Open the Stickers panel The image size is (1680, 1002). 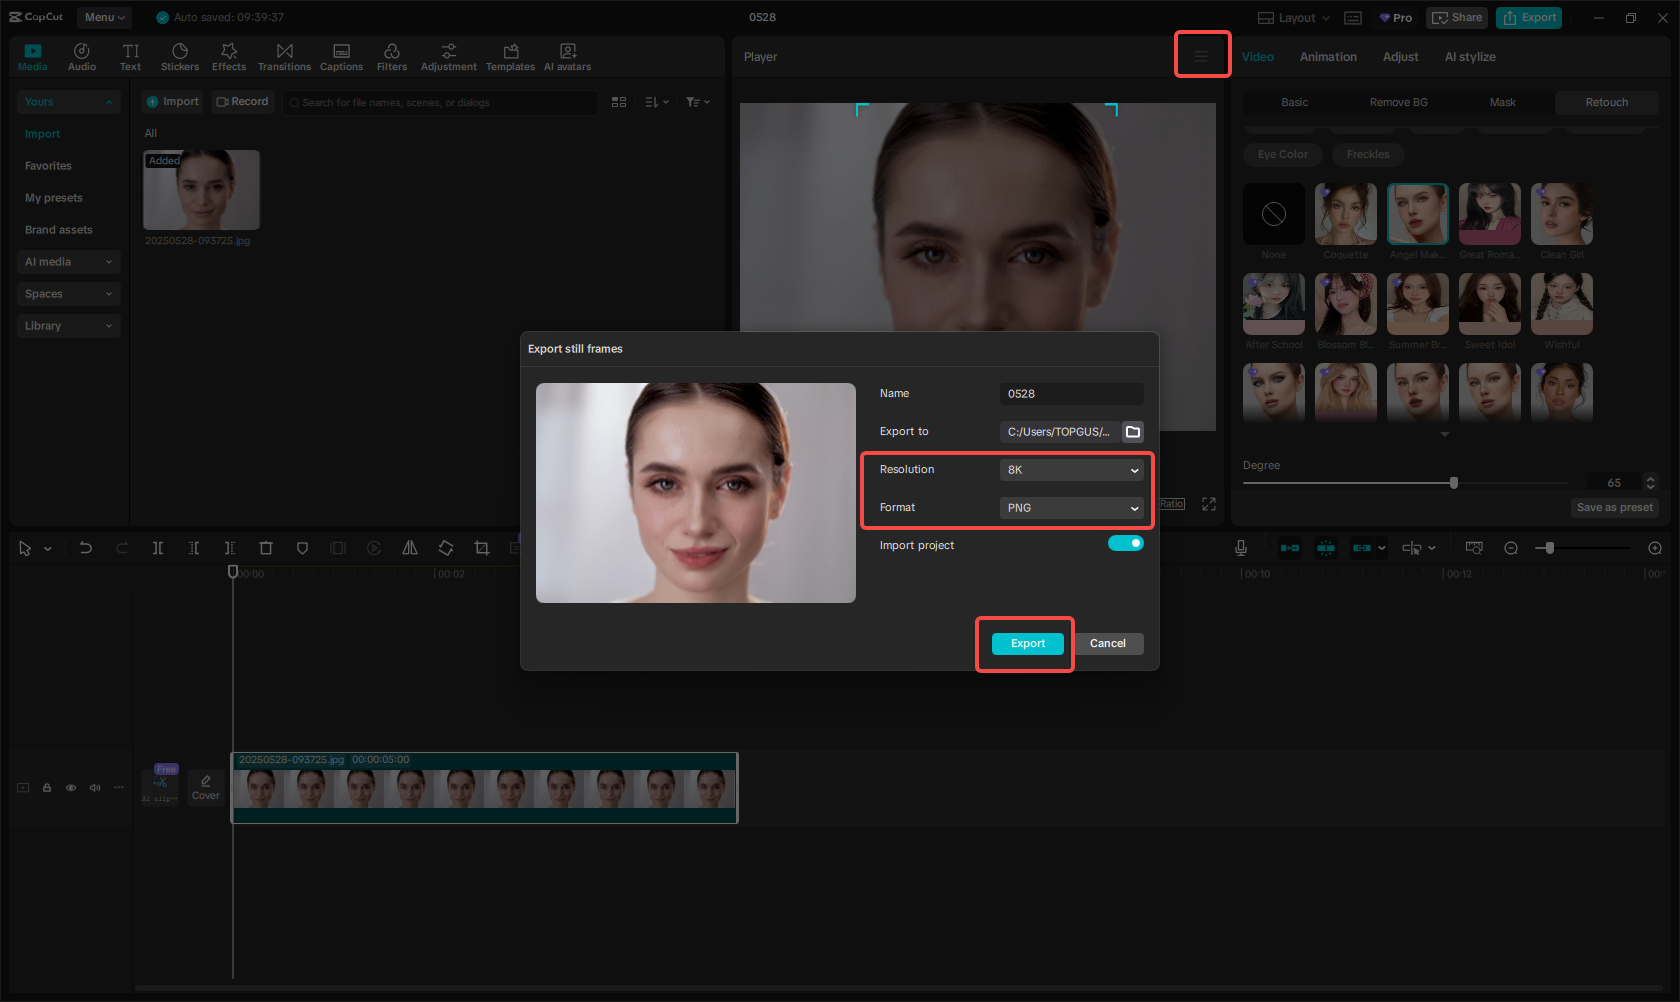pos(180,57)
